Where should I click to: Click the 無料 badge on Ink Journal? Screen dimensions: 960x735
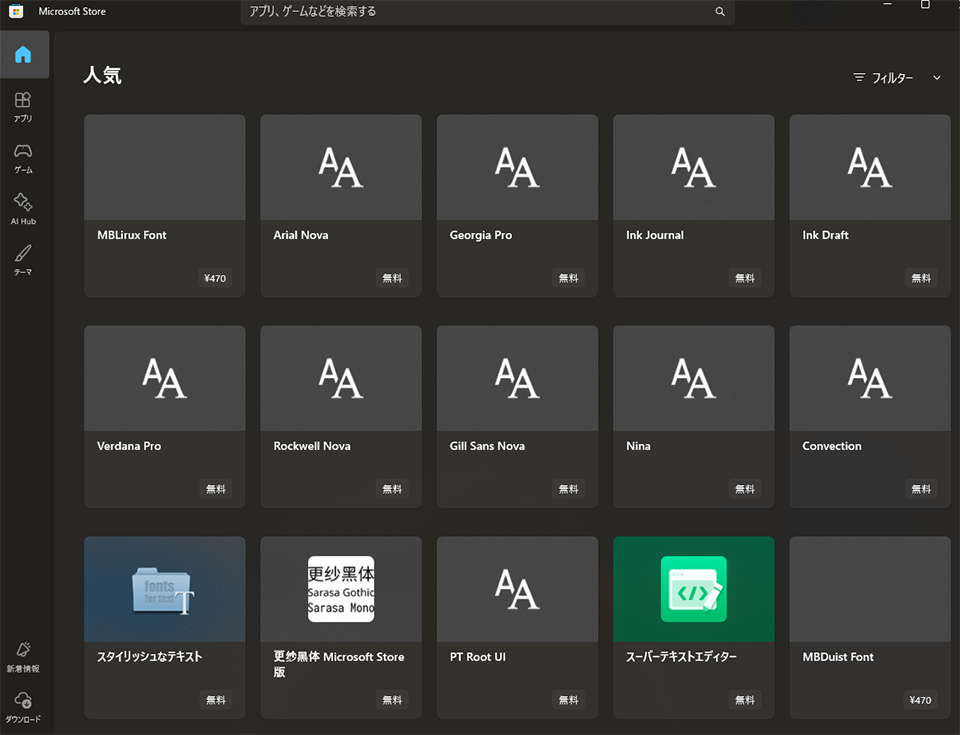744,278
